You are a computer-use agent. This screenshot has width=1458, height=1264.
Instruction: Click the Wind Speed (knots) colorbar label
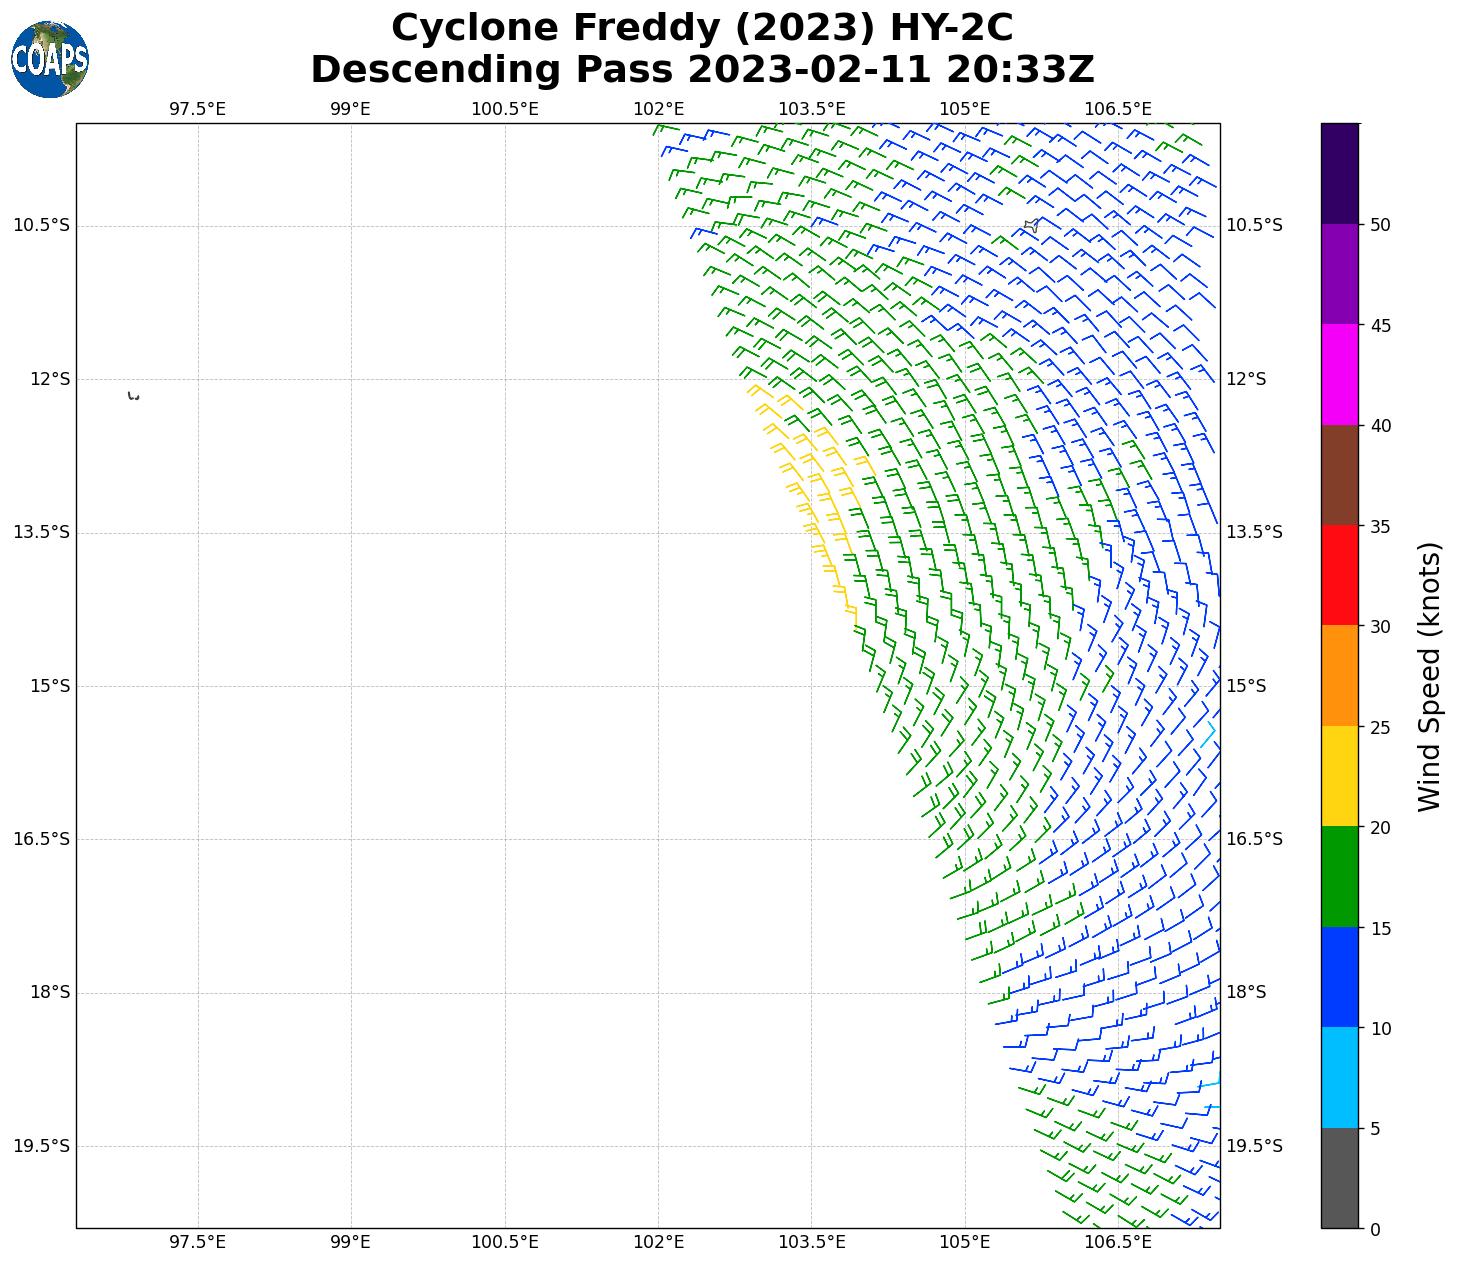(1430, 676)
